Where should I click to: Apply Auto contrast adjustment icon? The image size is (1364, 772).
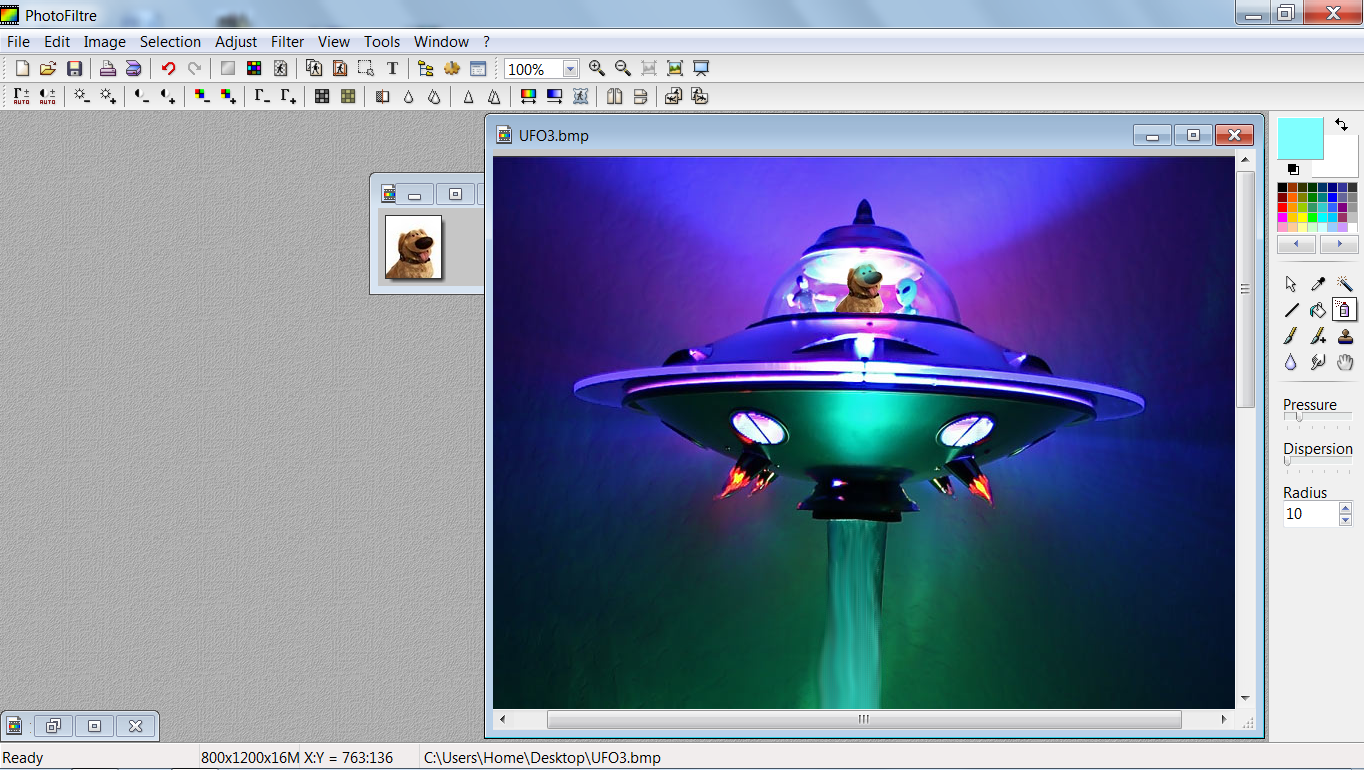click(x=48, y=96)
